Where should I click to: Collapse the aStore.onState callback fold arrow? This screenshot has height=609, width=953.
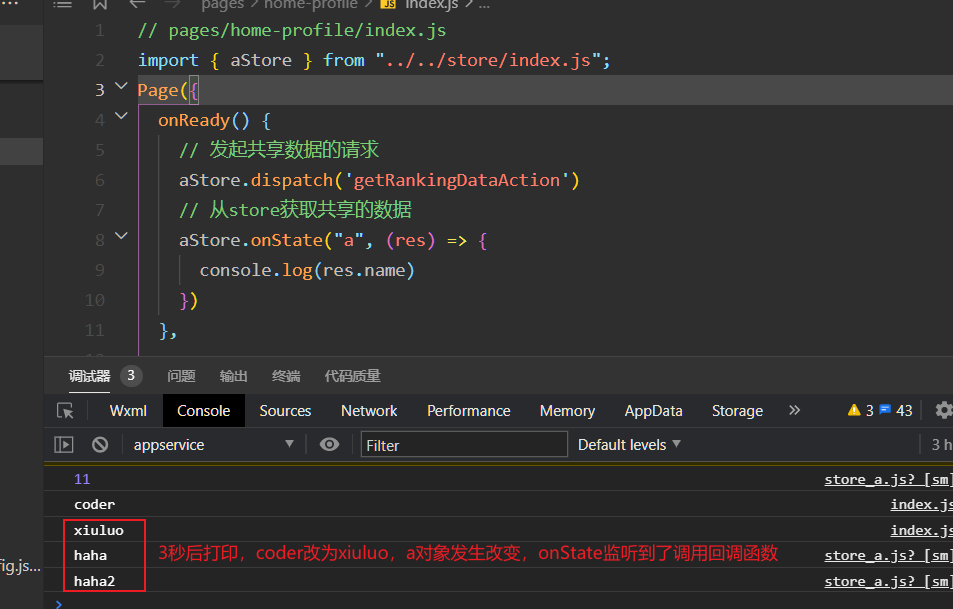(121, 237)
